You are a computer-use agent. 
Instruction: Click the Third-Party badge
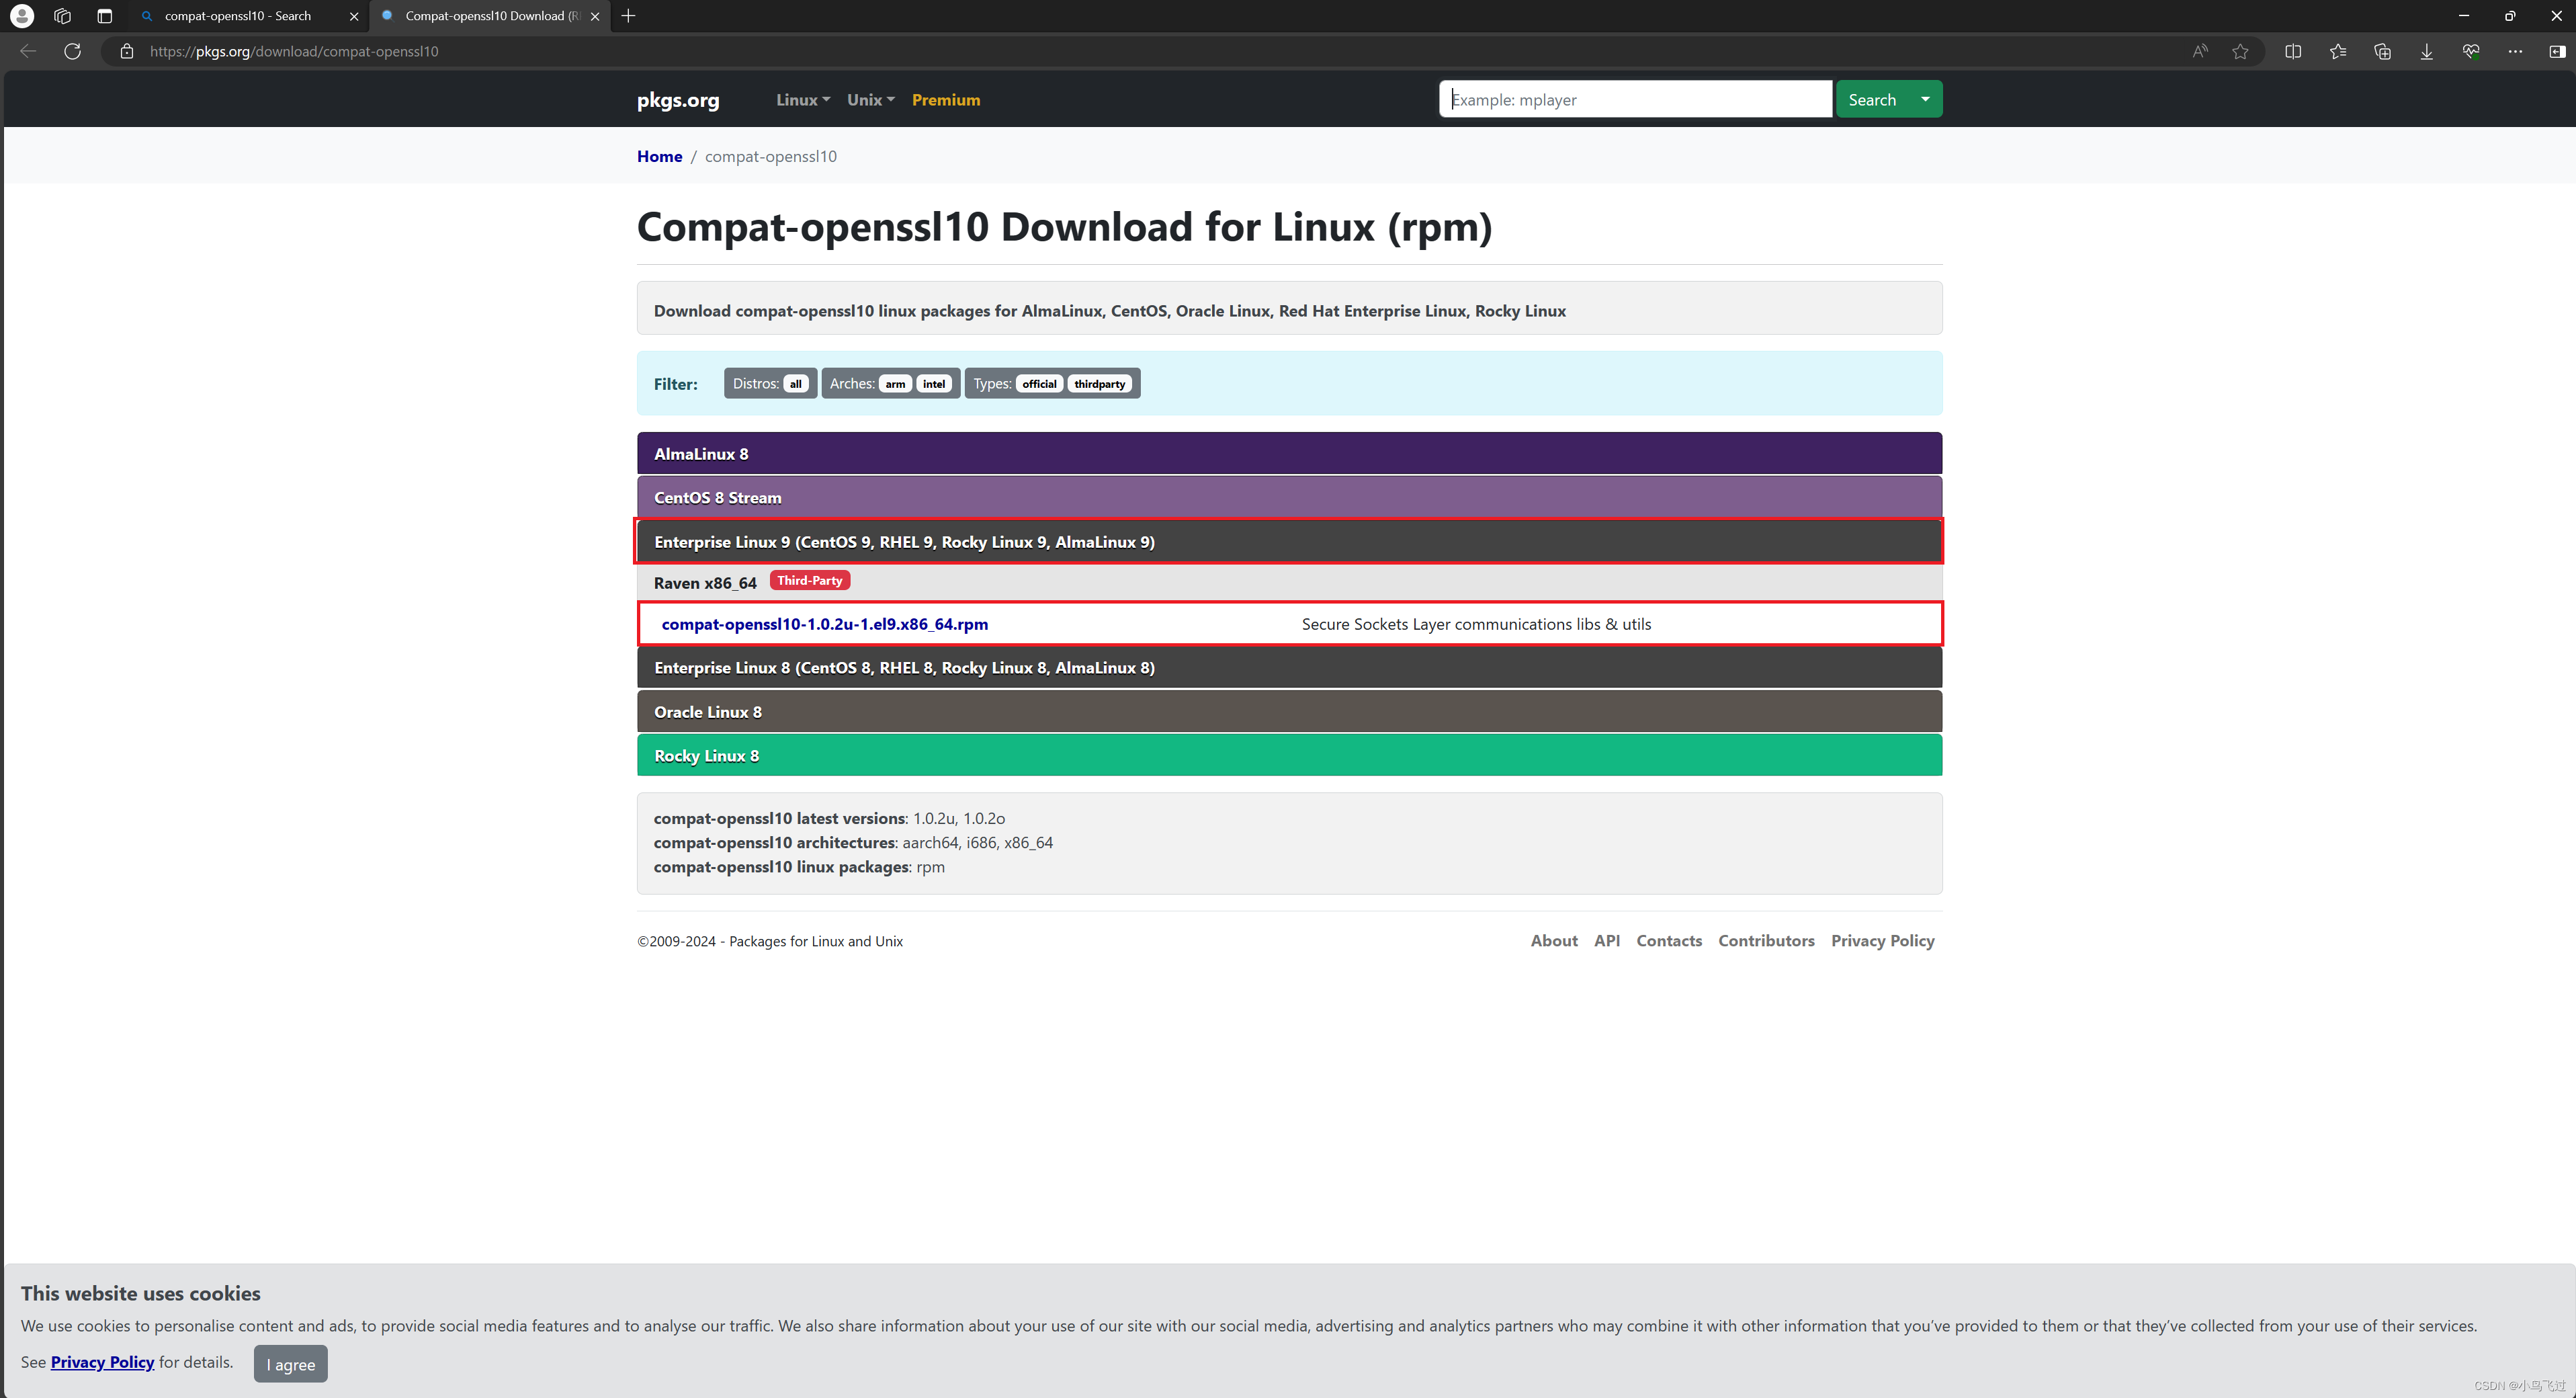[x=809, y=580]
